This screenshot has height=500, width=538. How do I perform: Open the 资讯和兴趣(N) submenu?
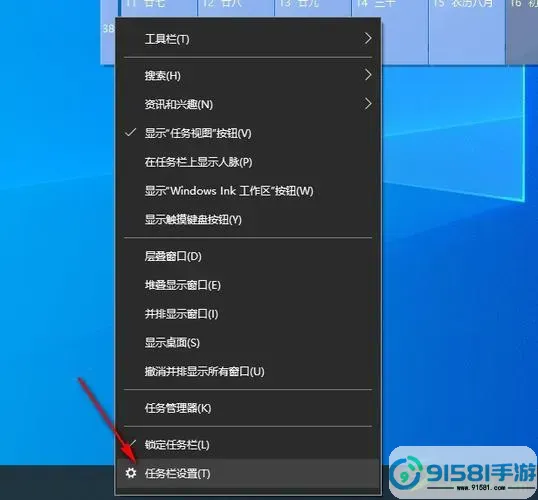click(x=248, y=104)
